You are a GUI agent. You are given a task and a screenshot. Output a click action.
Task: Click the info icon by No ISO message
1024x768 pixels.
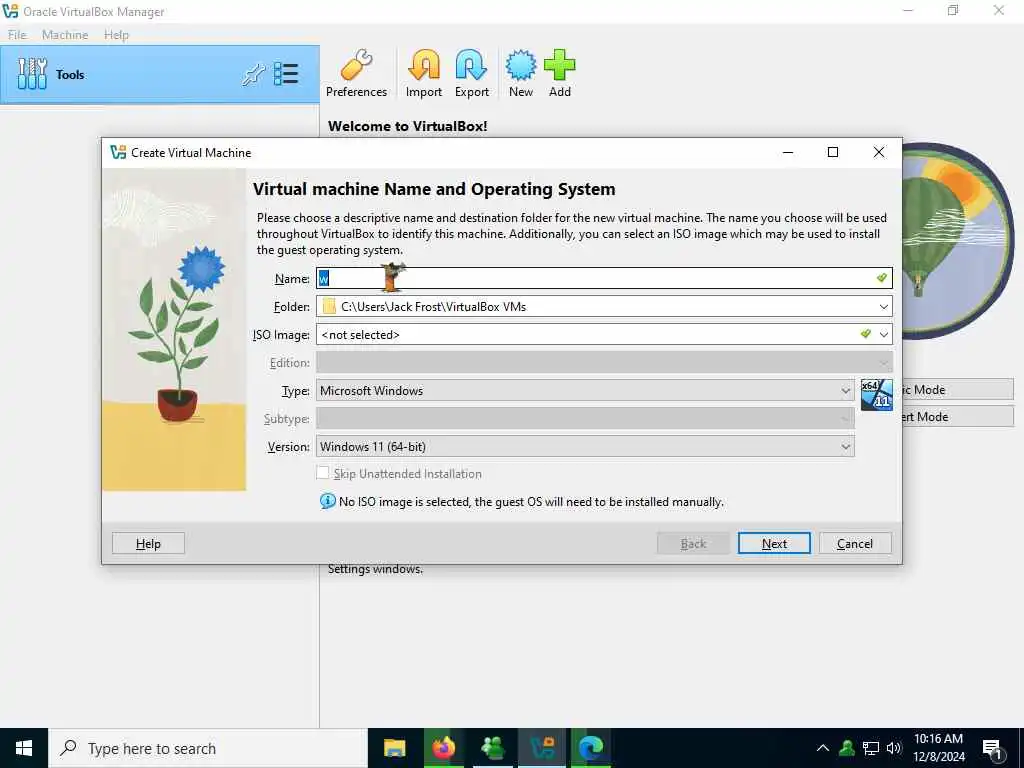[x=327, y=502]
